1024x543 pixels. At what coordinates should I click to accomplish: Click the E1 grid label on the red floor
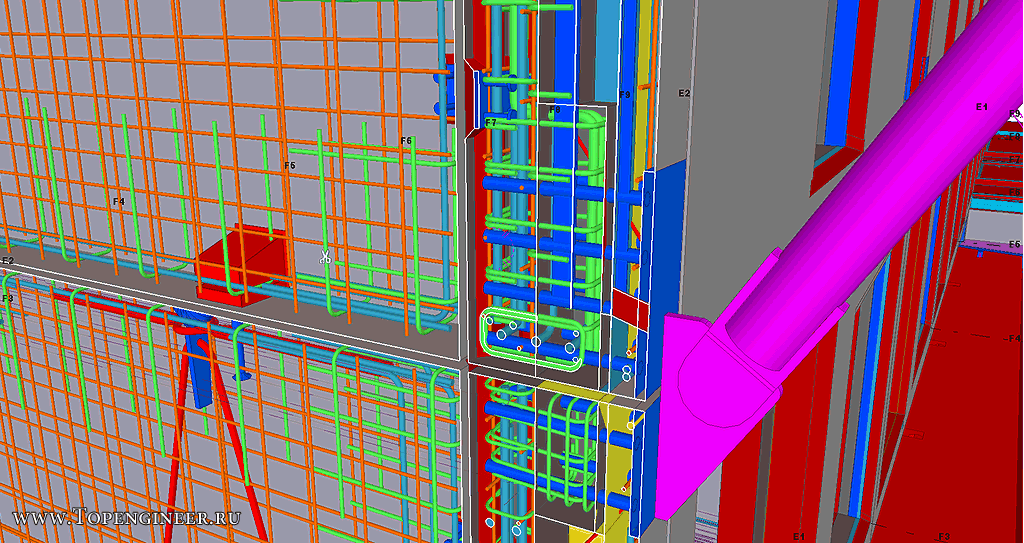pyautogui.click(x=799, y=536)
